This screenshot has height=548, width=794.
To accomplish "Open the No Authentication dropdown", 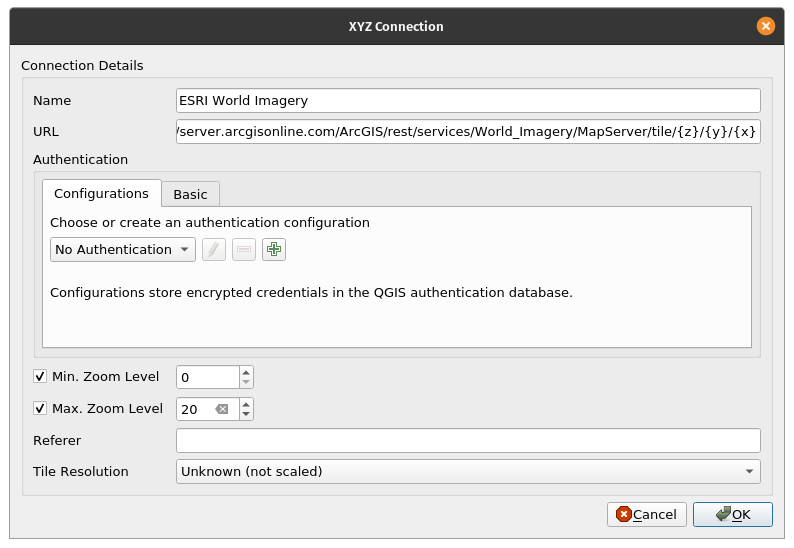I will 123,250.
